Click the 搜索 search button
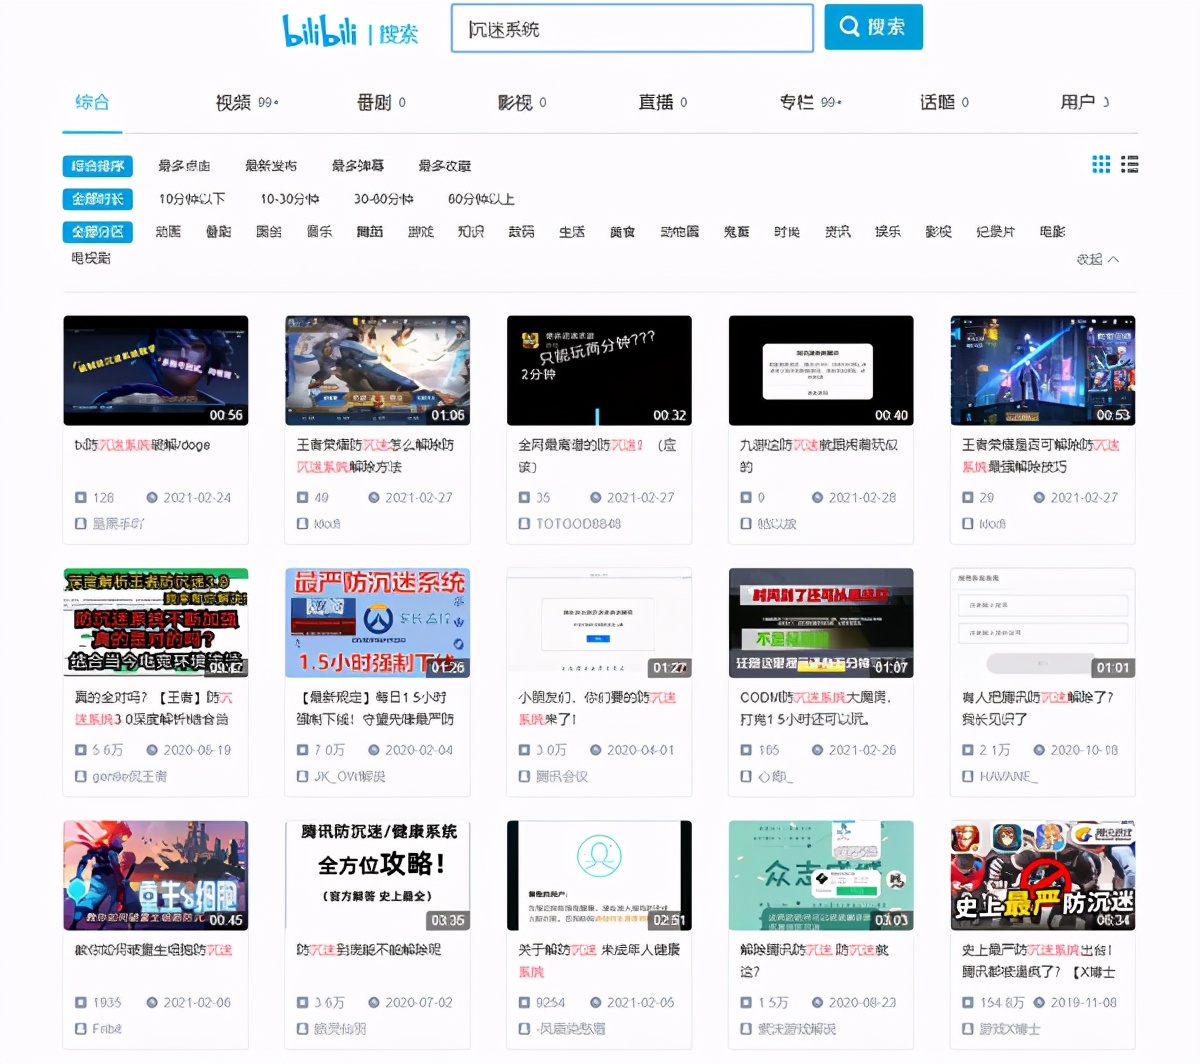Viewport: 1200px width, 1064px height. 873,27
